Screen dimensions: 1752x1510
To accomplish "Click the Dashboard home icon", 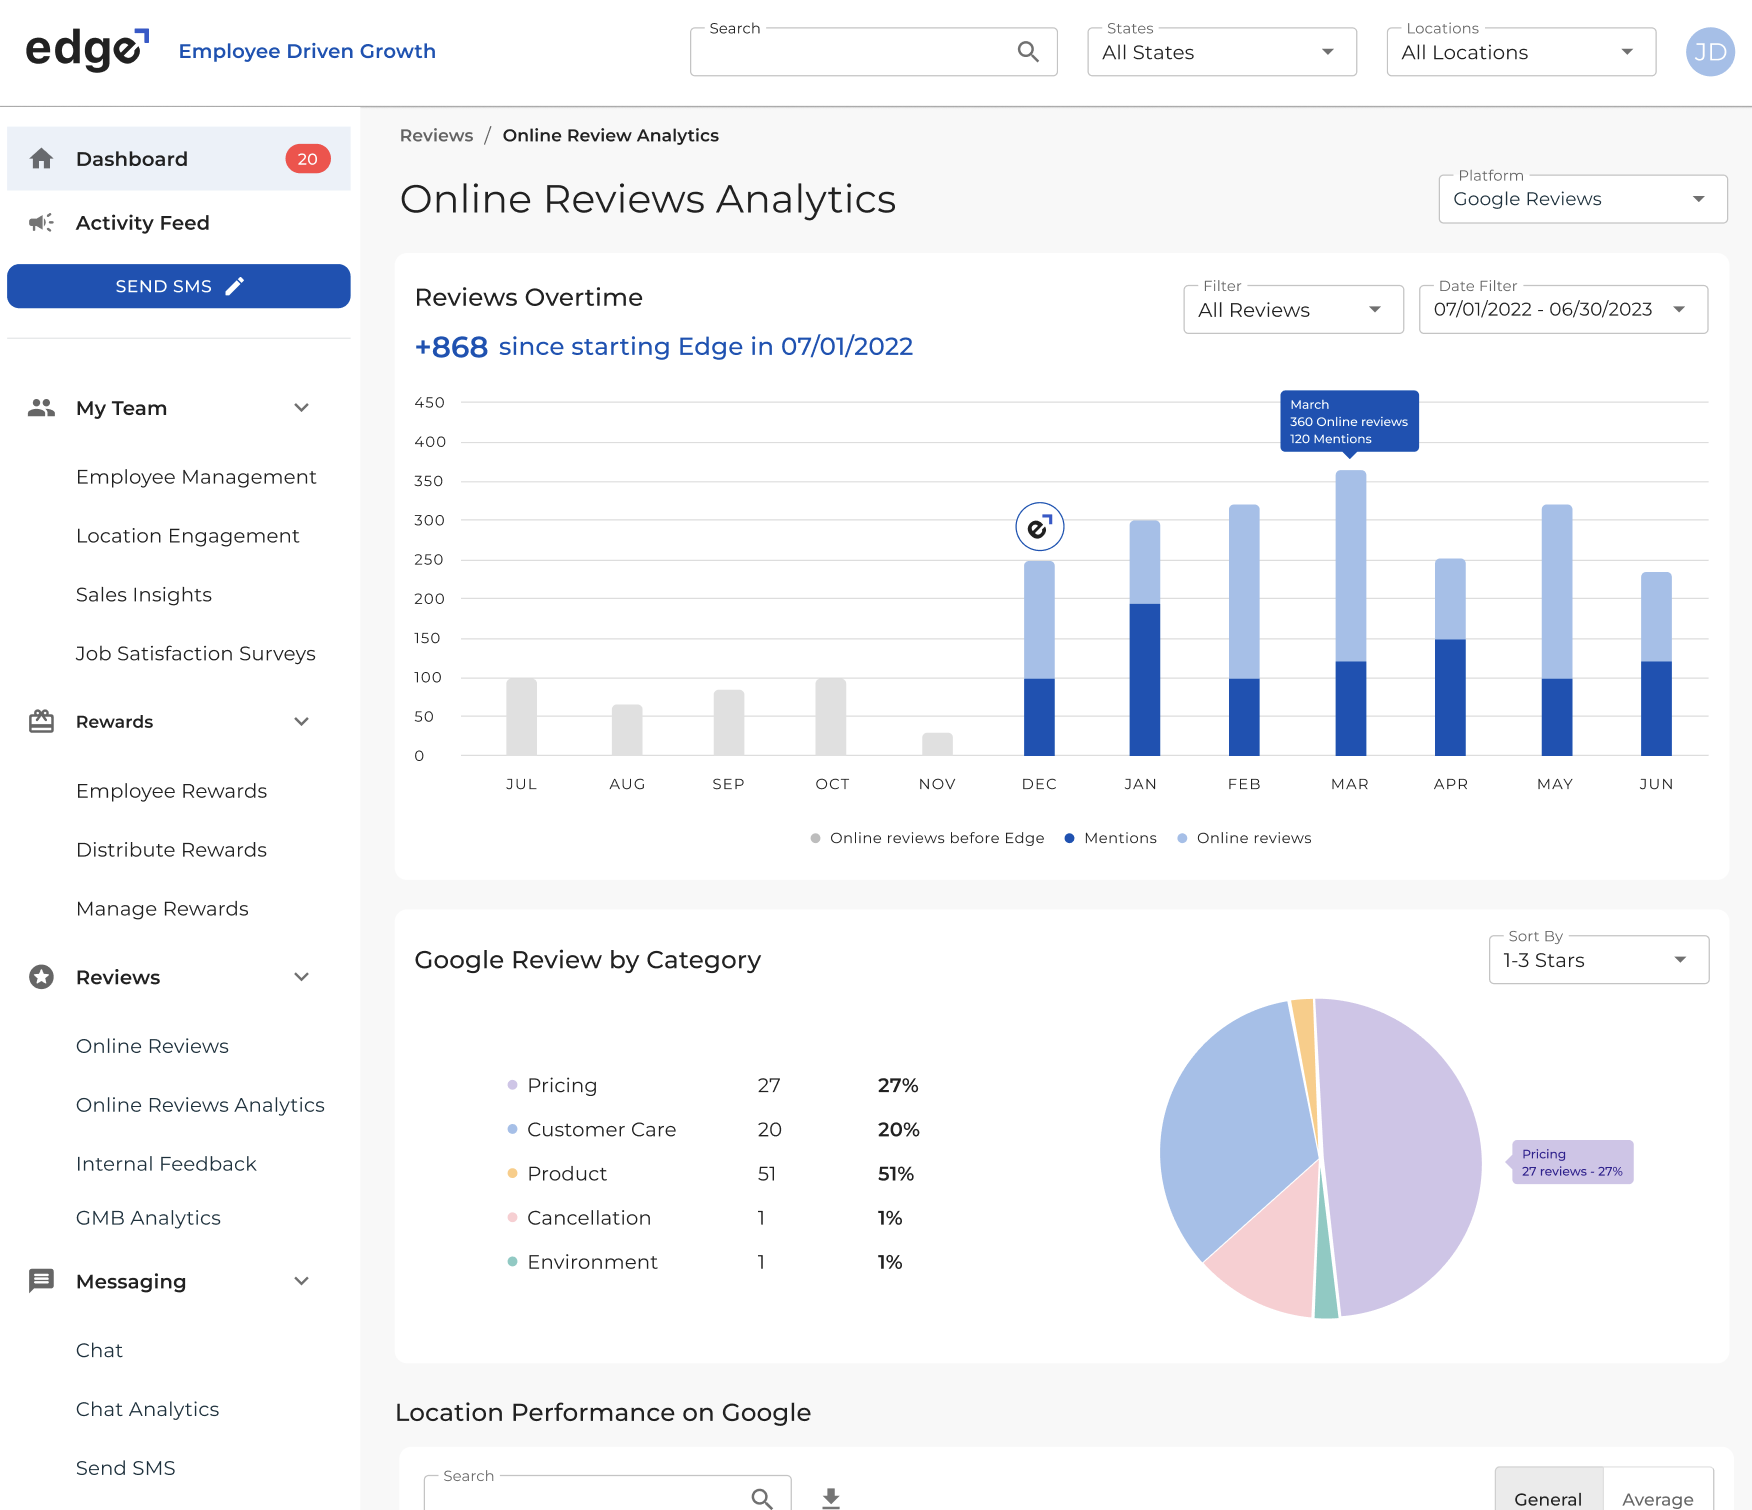I will point(41,159).
